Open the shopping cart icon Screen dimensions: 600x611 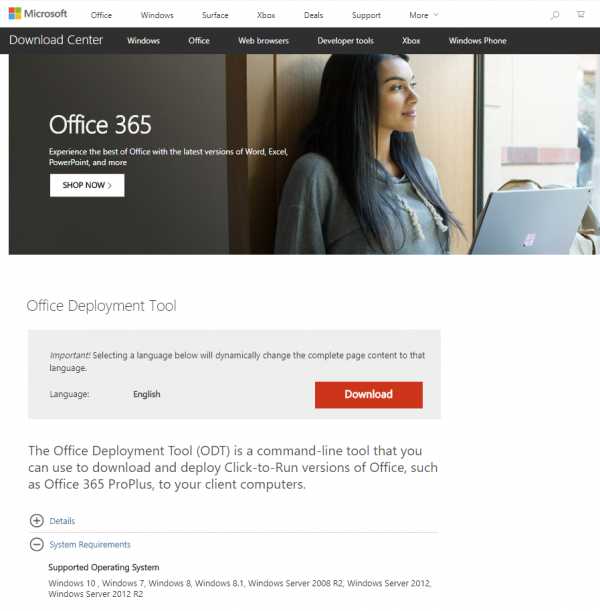[581, 14]
